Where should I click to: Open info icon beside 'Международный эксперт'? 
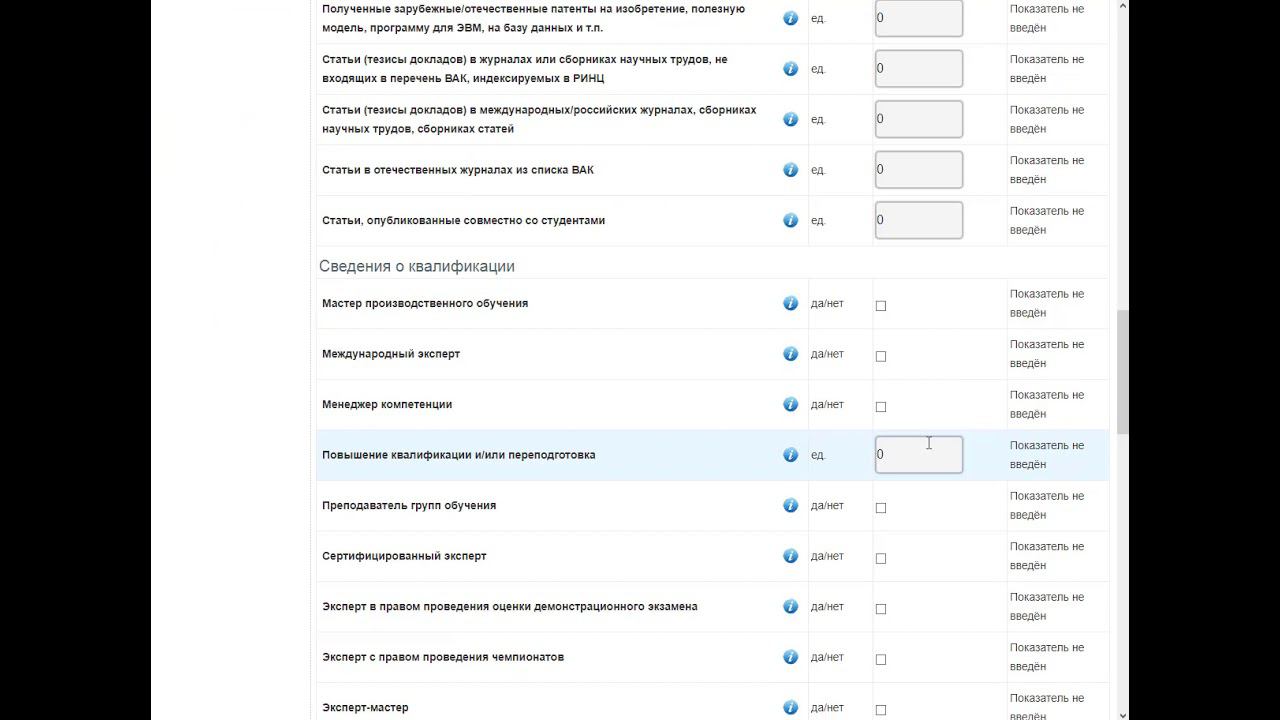click(790, 354)
